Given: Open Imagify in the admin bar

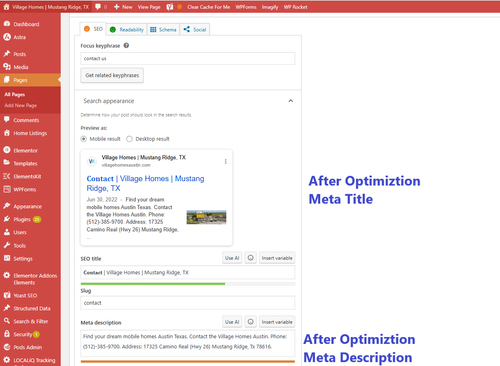Looking at the screenshot, I should point(270,7).
